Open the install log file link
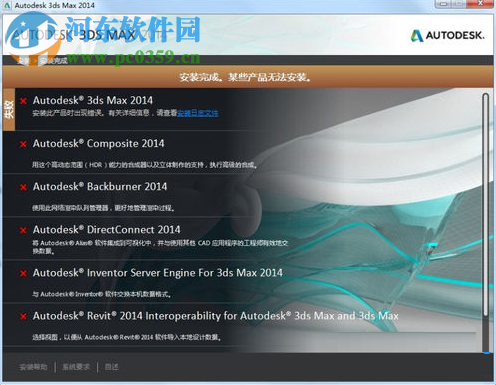 197,113
